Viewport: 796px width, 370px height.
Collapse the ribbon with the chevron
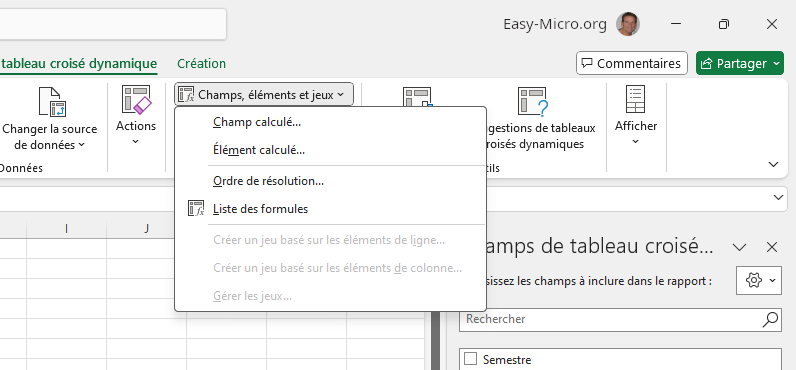pyautogui.click(x=773, y=164)
